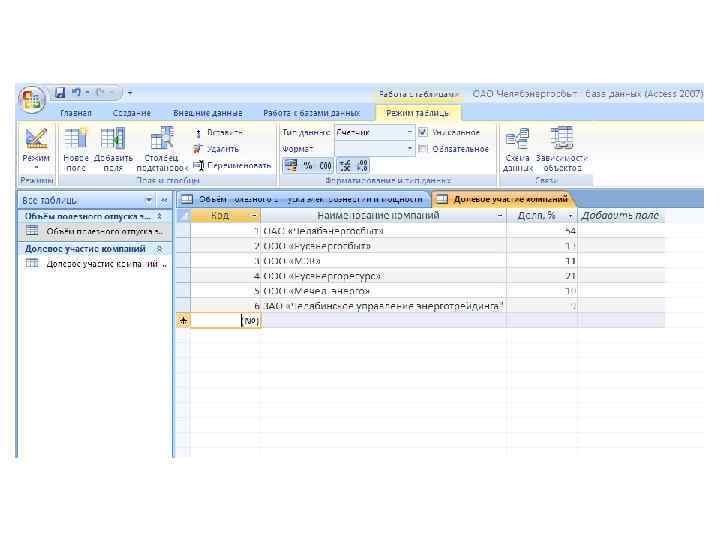Click cell ООО «Мечел-энерго»
Image resolution: width=720 pixels, height=540 pixels.
[x=383, y=292]
